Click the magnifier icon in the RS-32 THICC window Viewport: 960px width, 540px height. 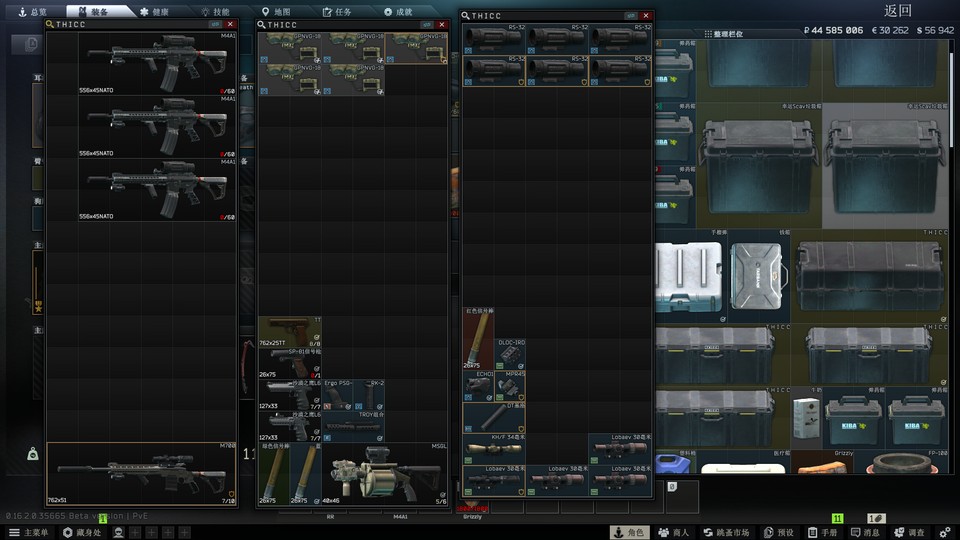coord(465,16)
